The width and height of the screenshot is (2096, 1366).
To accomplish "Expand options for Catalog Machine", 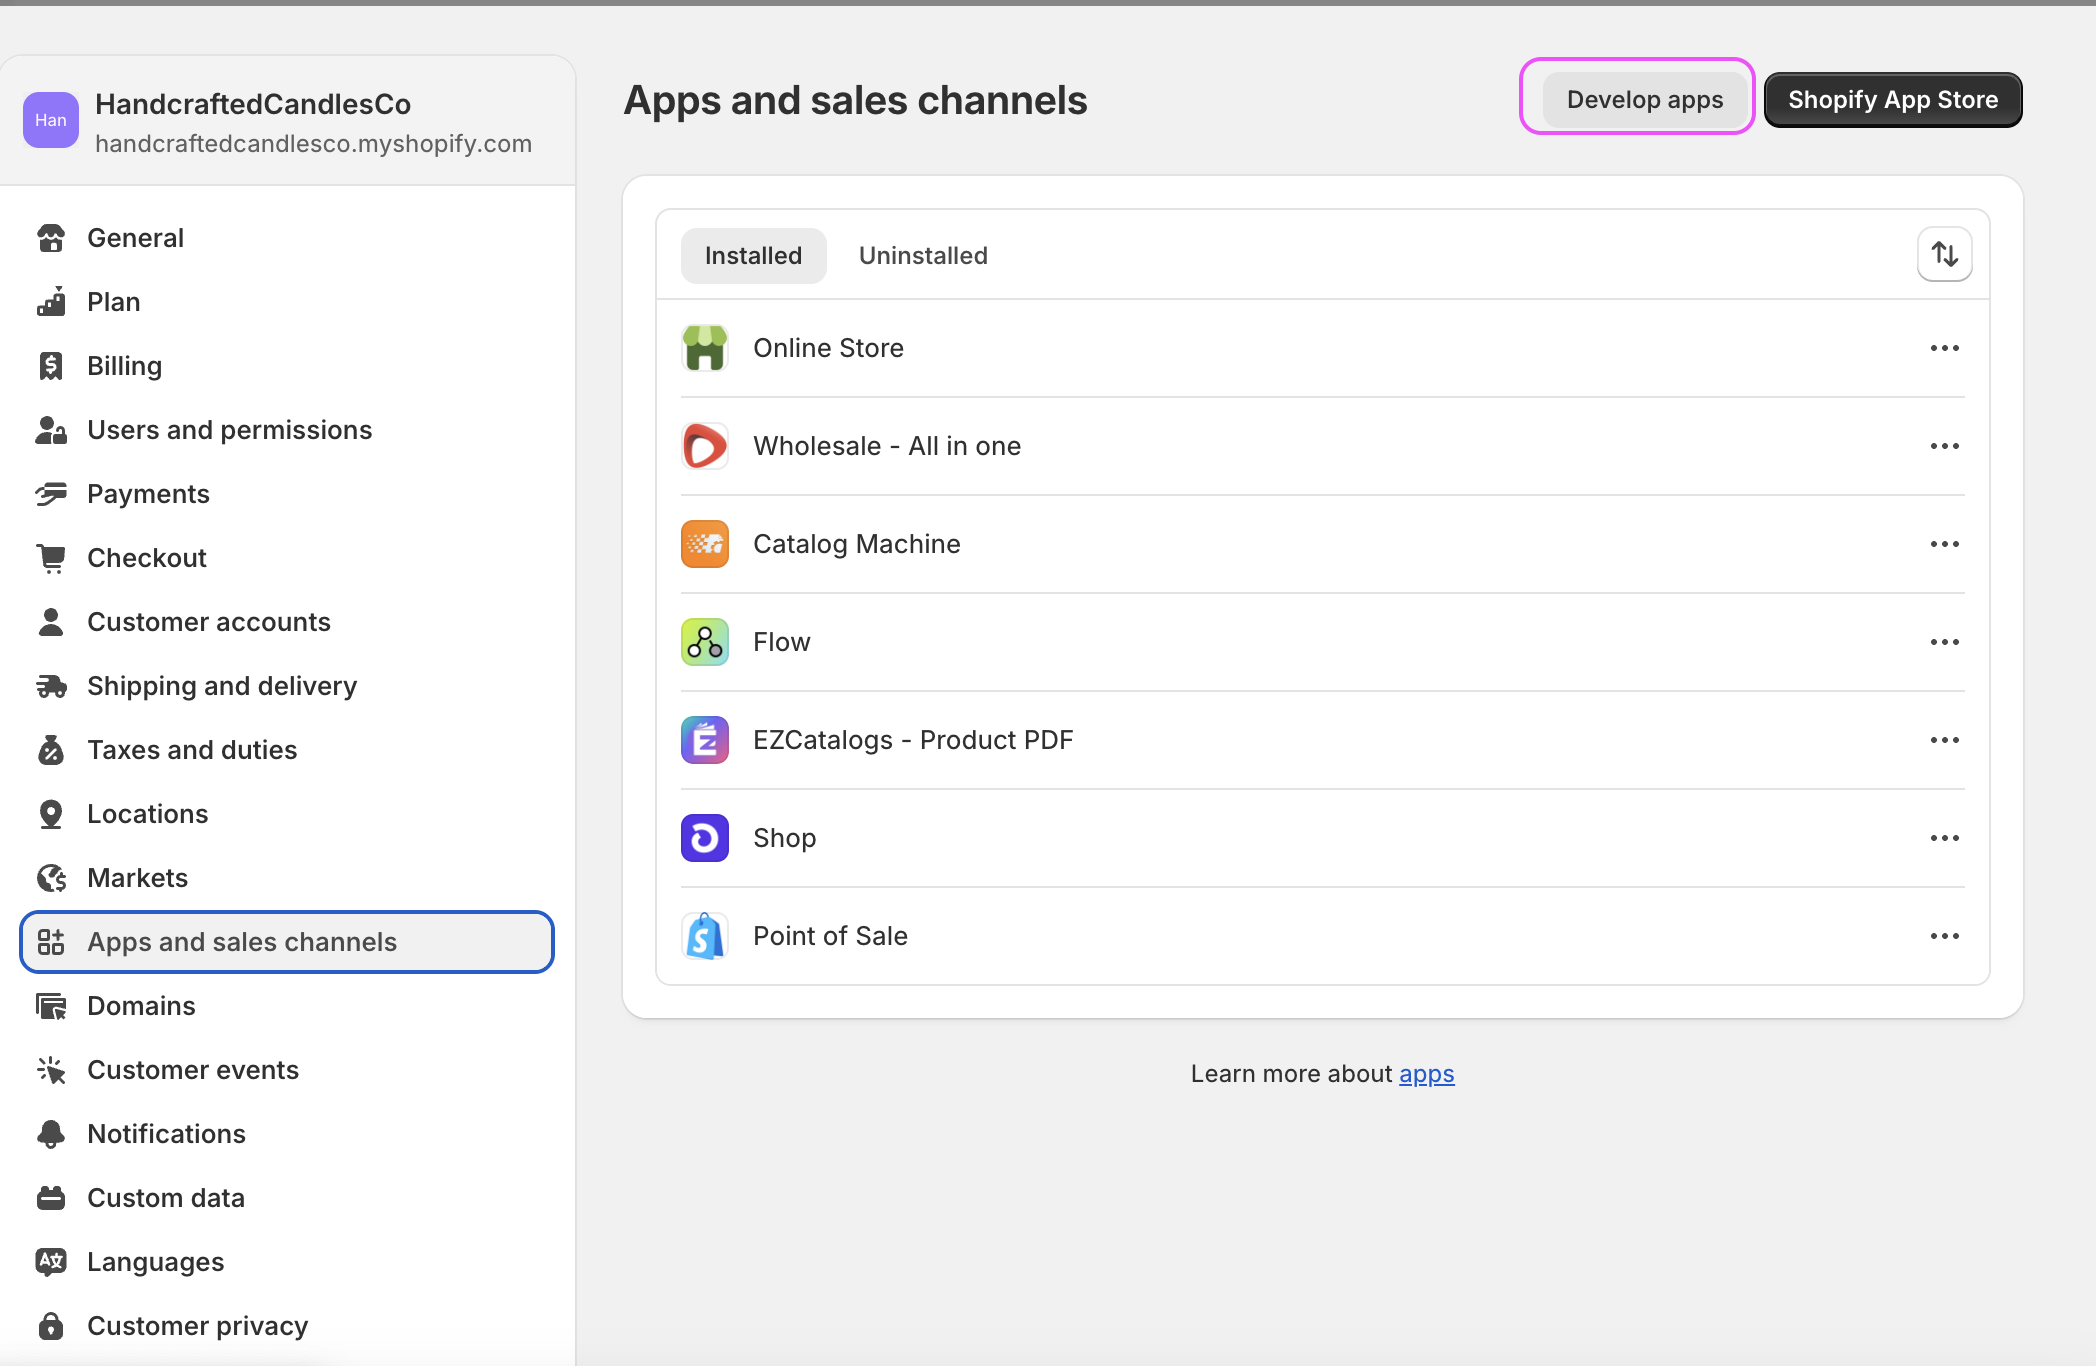I will click(1944, 544).
